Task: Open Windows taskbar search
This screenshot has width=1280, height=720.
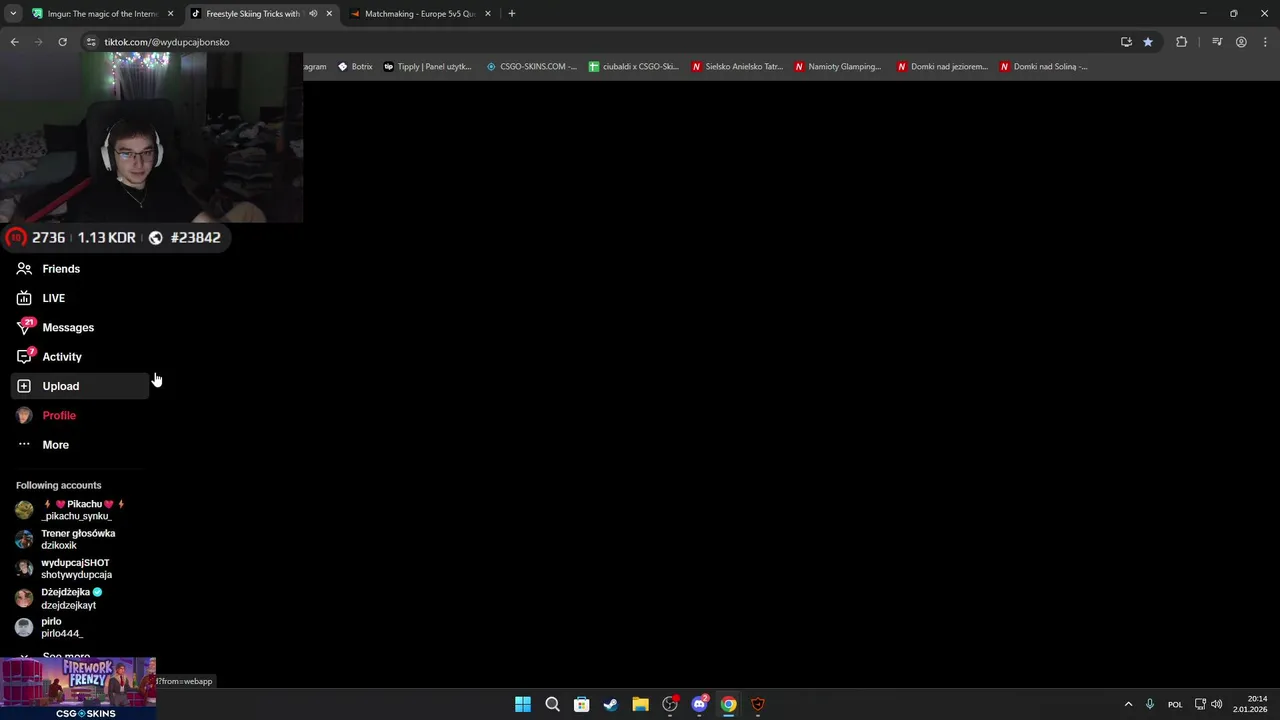Action: (552, 704)
